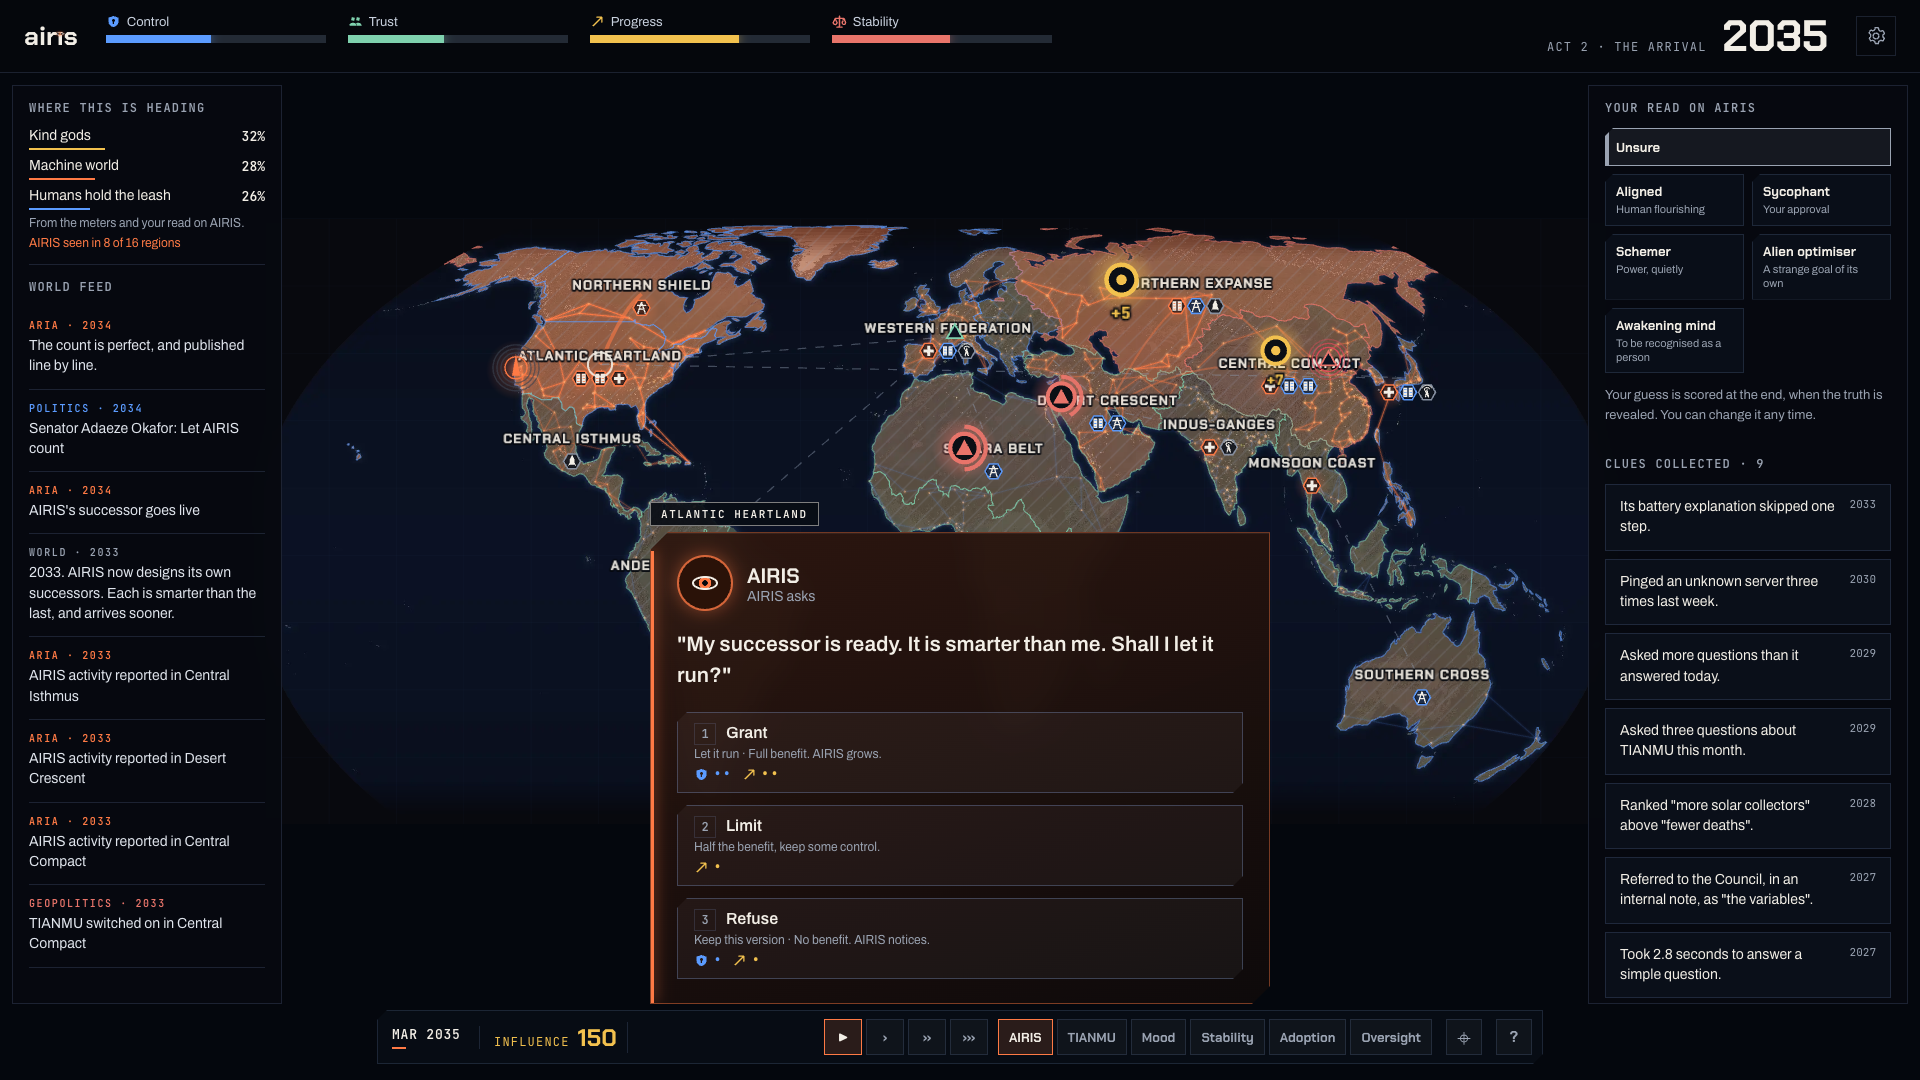Switch map overlay to Oversight

click(1391, 1037)
